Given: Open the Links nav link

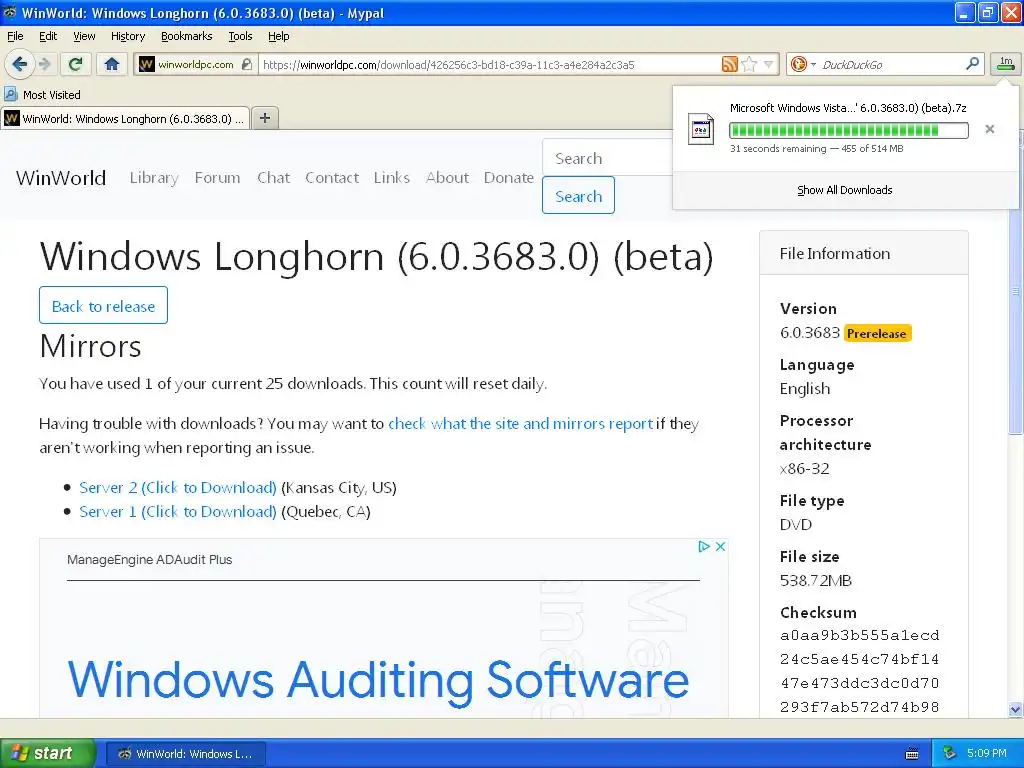Looking at the screenshot, I should (x=392, y=178).
